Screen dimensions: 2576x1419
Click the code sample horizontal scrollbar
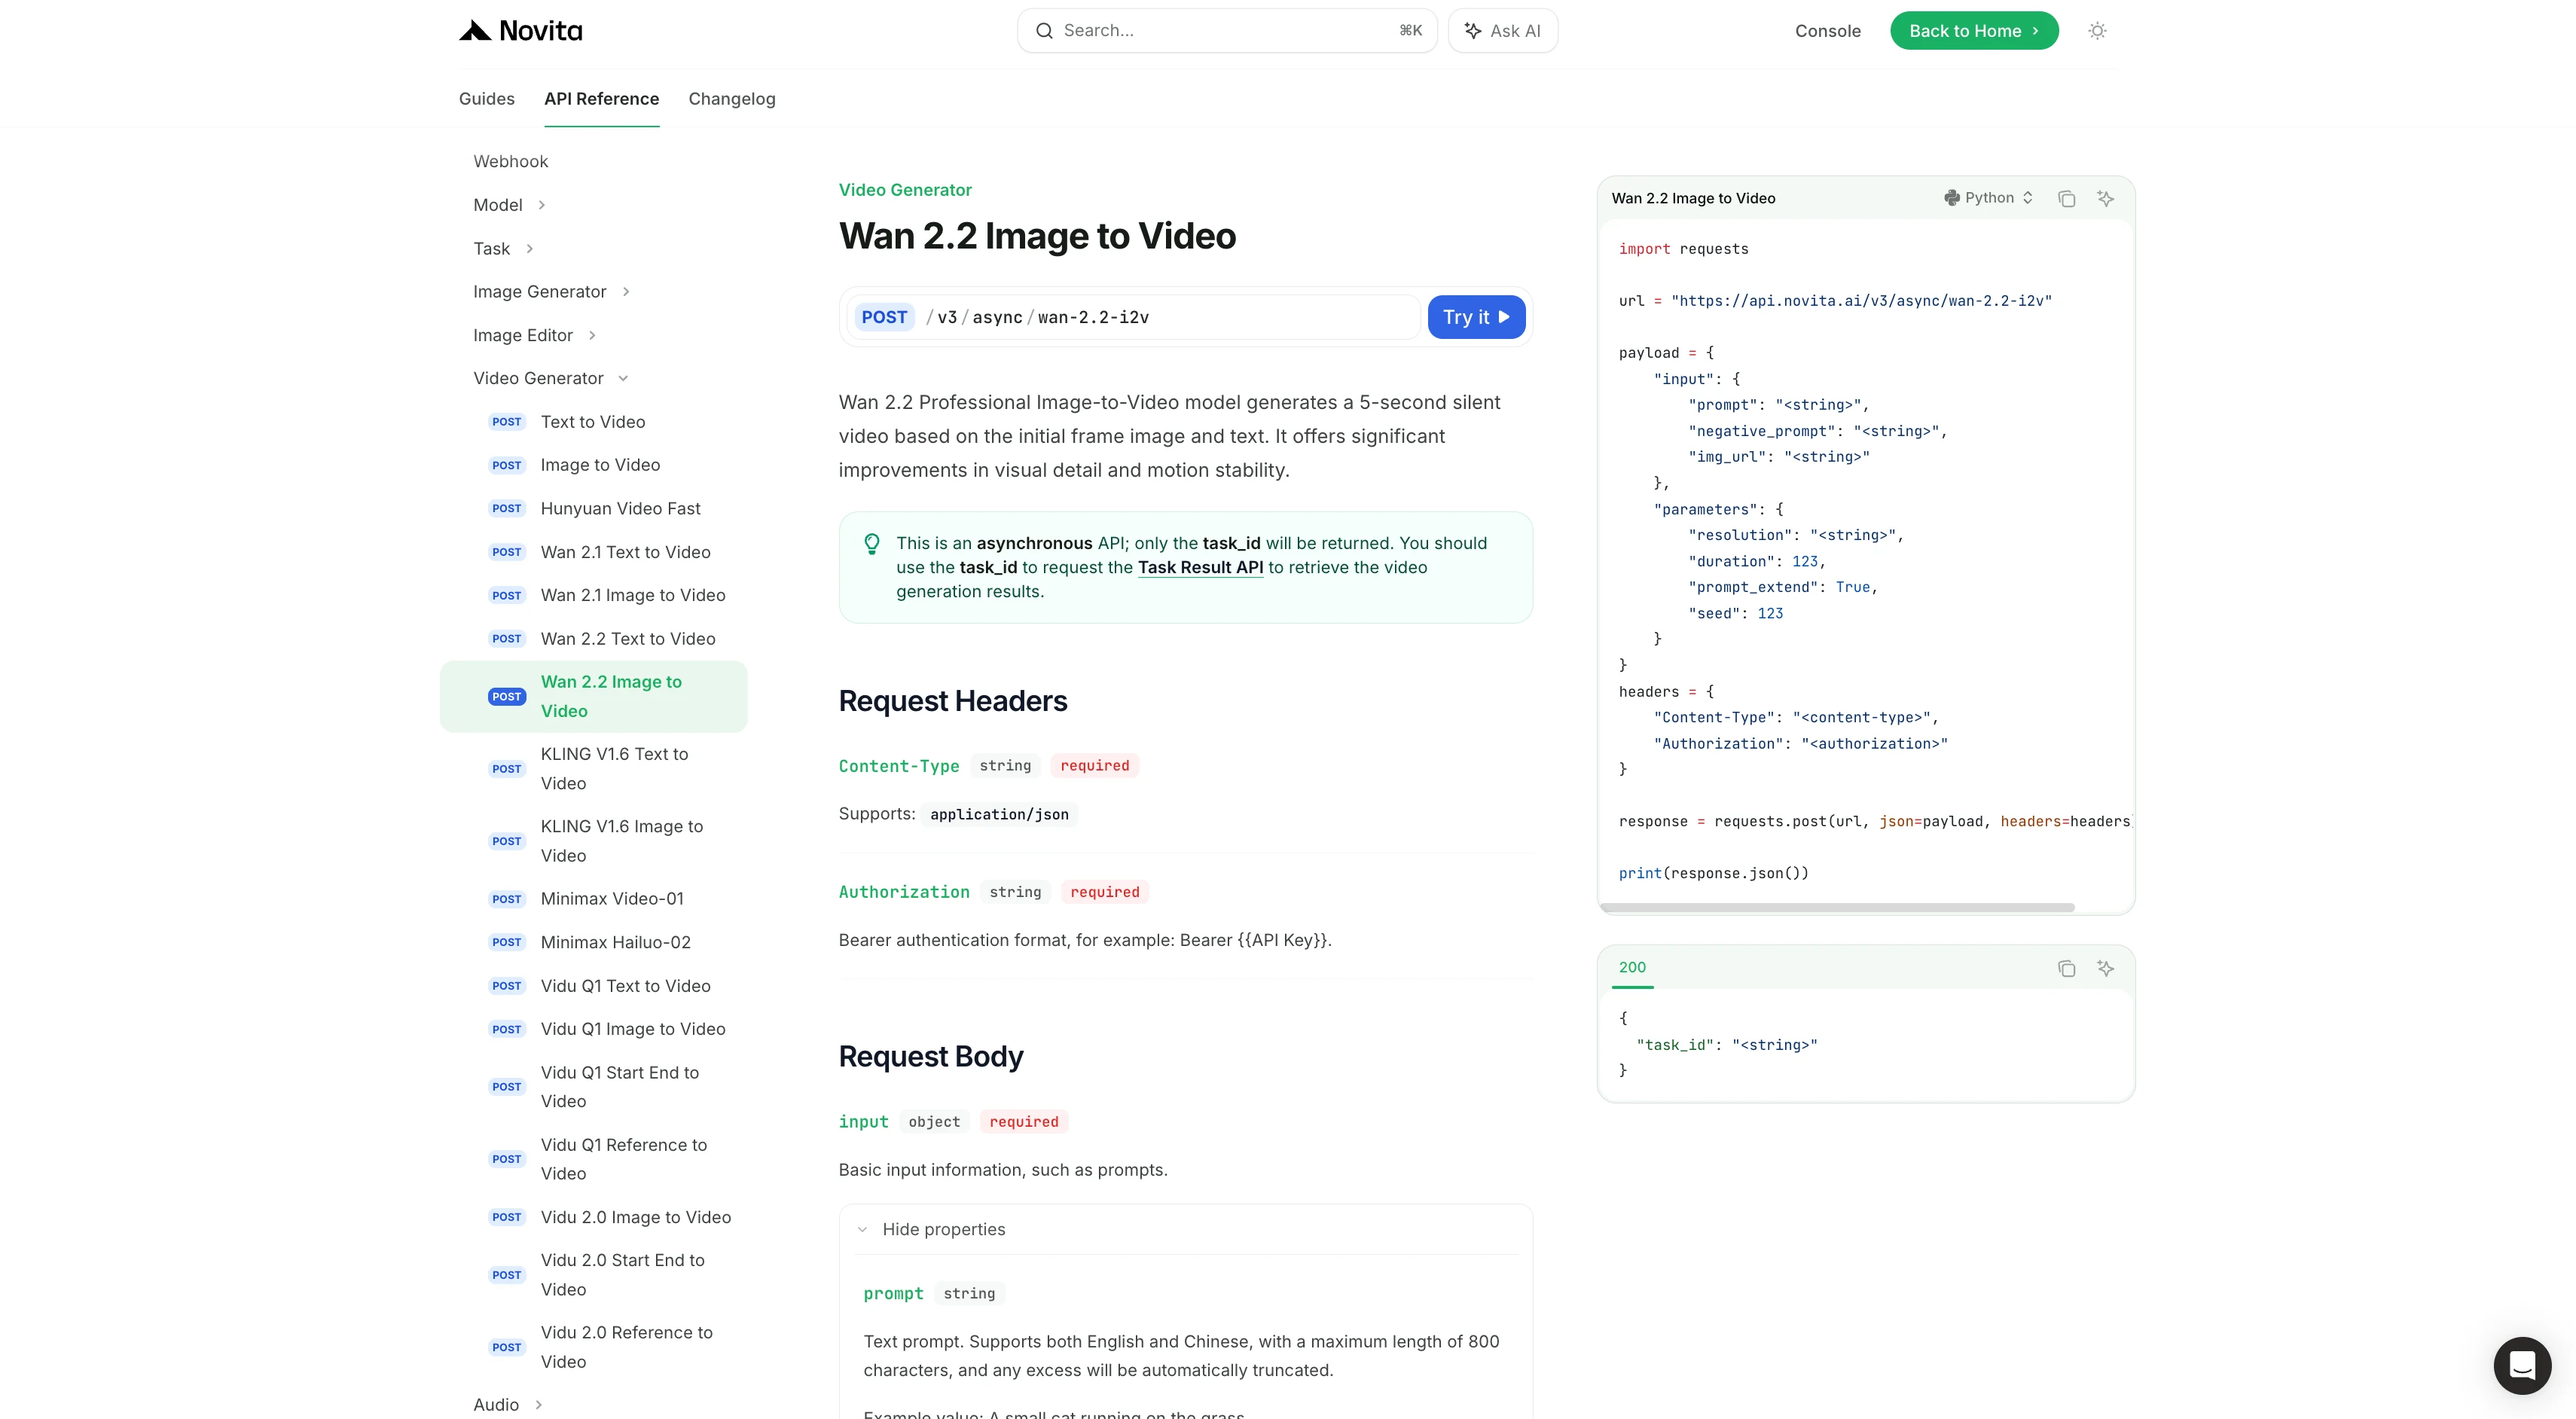coord(1837,908)
